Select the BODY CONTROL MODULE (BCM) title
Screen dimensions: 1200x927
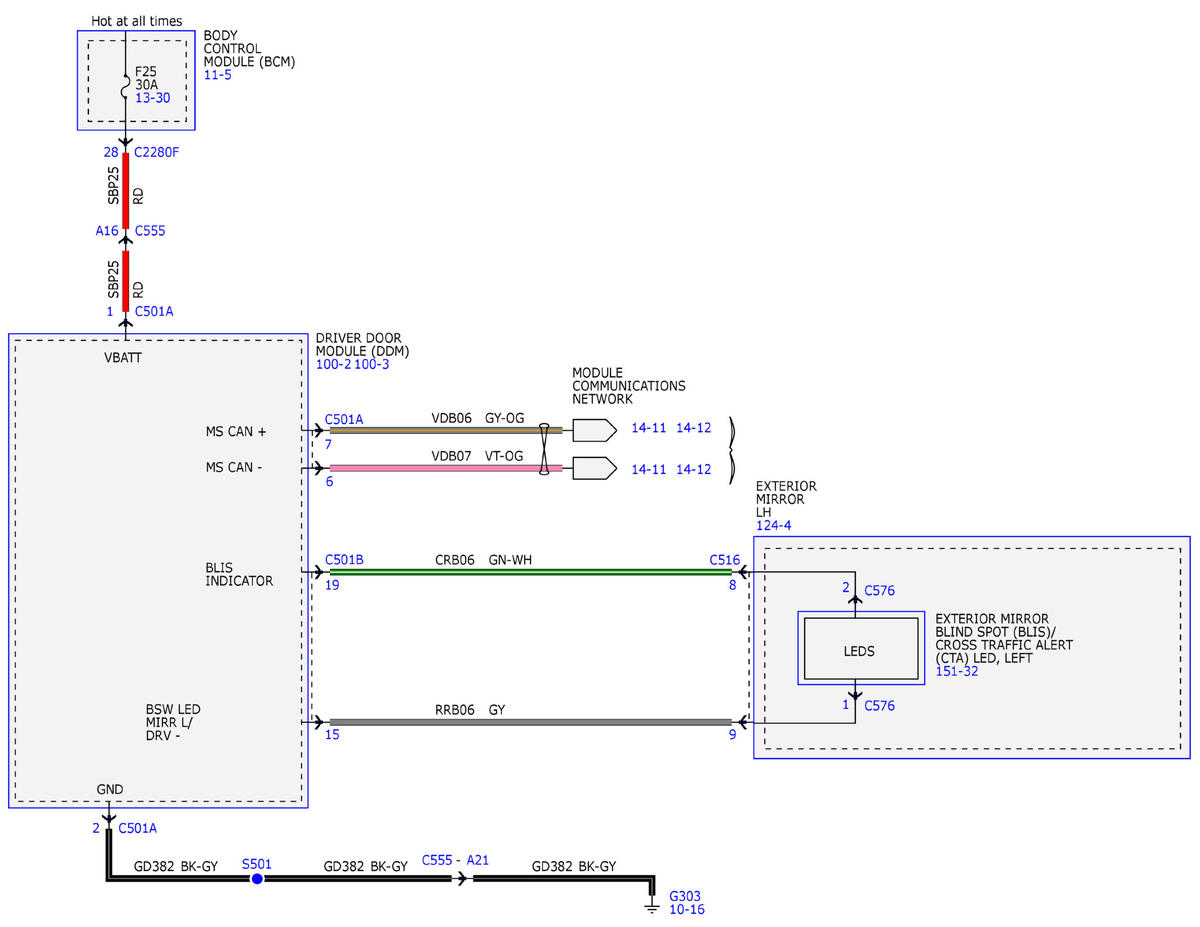point(249,48)
